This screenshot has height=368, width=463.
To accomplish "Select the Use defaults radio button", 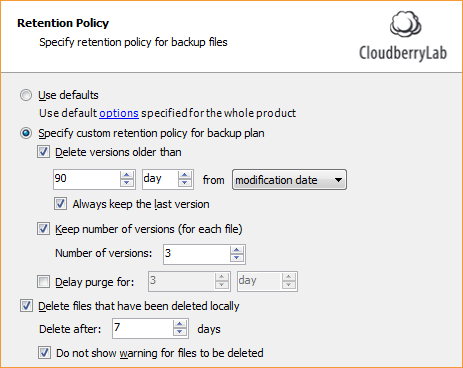I will click(26, 95).
